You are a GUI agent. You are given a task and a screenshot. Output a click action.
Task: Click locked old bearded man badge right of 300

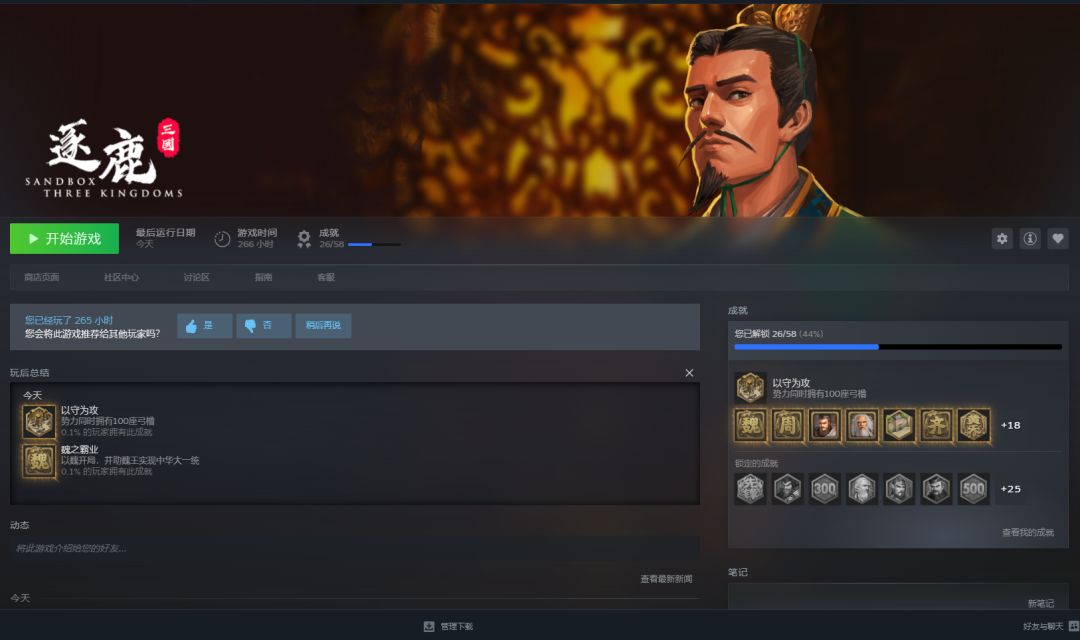(x=862, y=489)
